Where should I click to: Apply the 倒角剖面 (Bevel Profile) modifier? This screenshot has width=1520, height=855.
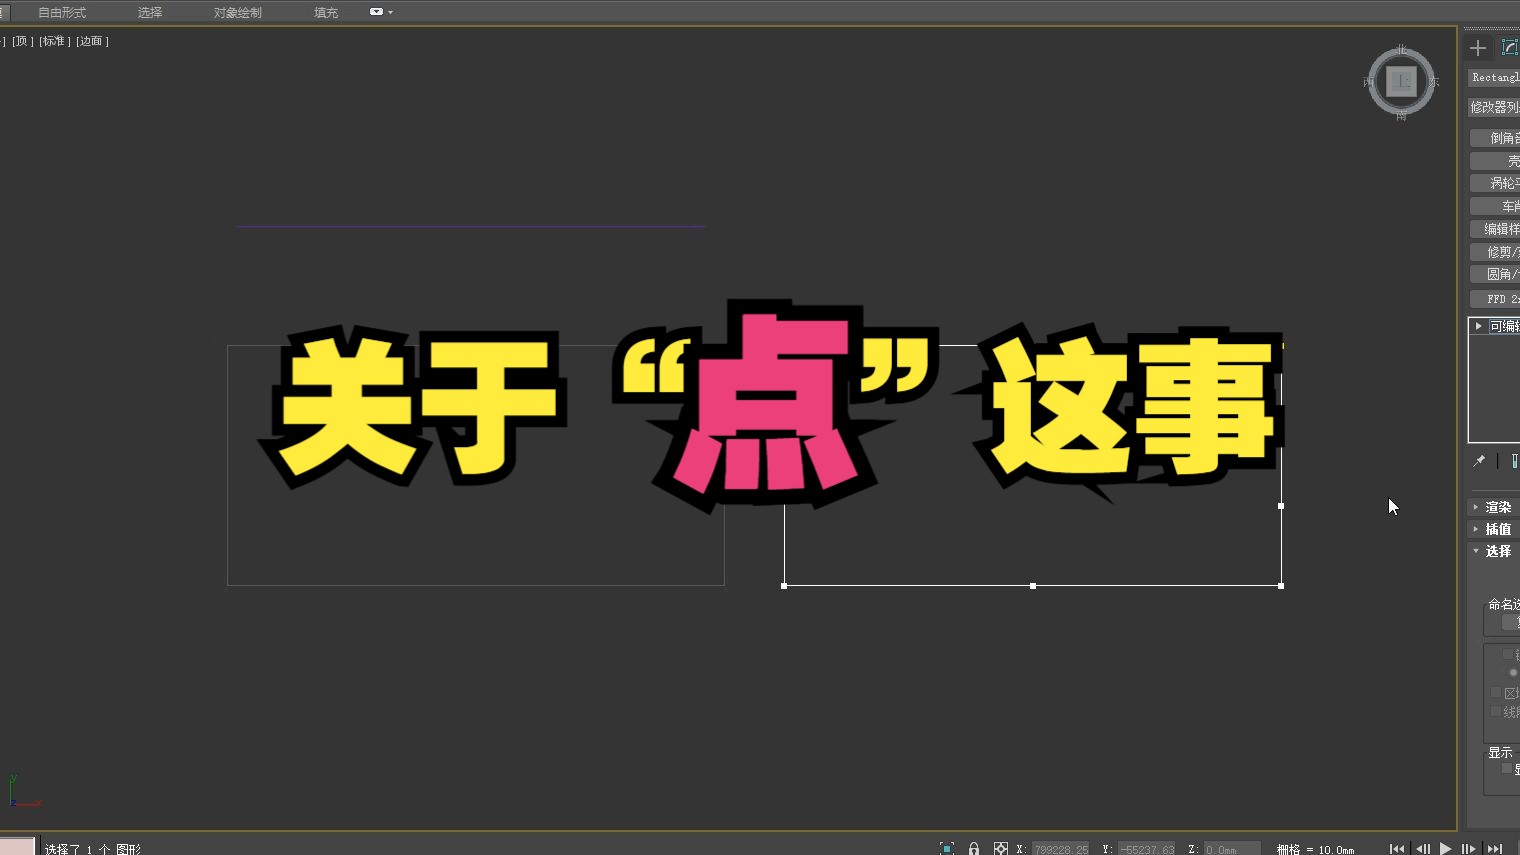1497,136
